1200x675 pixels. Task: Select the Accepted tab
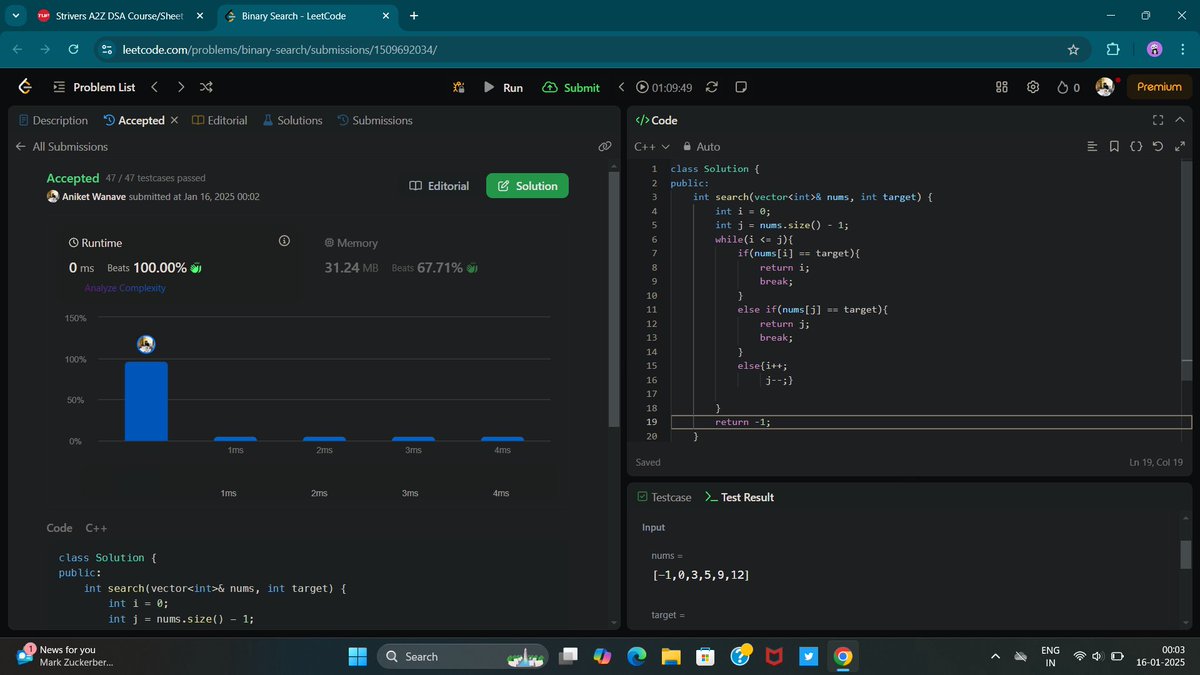(x=133, y=120)
